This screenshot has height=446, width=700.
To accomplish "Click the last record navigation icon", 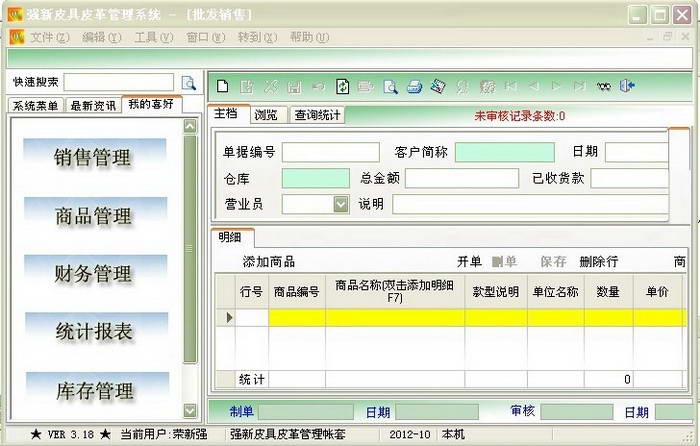I will [x=579, y=86].
